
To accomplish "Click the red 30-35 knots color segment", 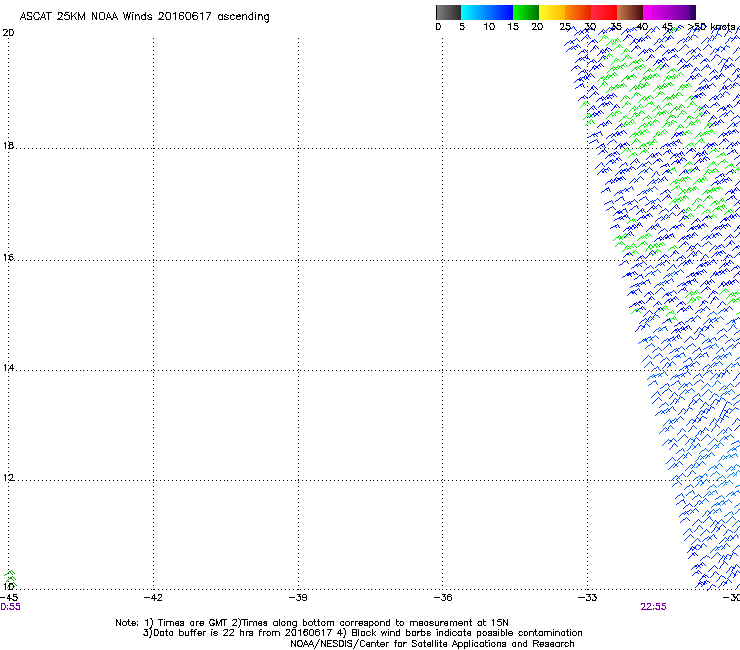I will (604, 12).
